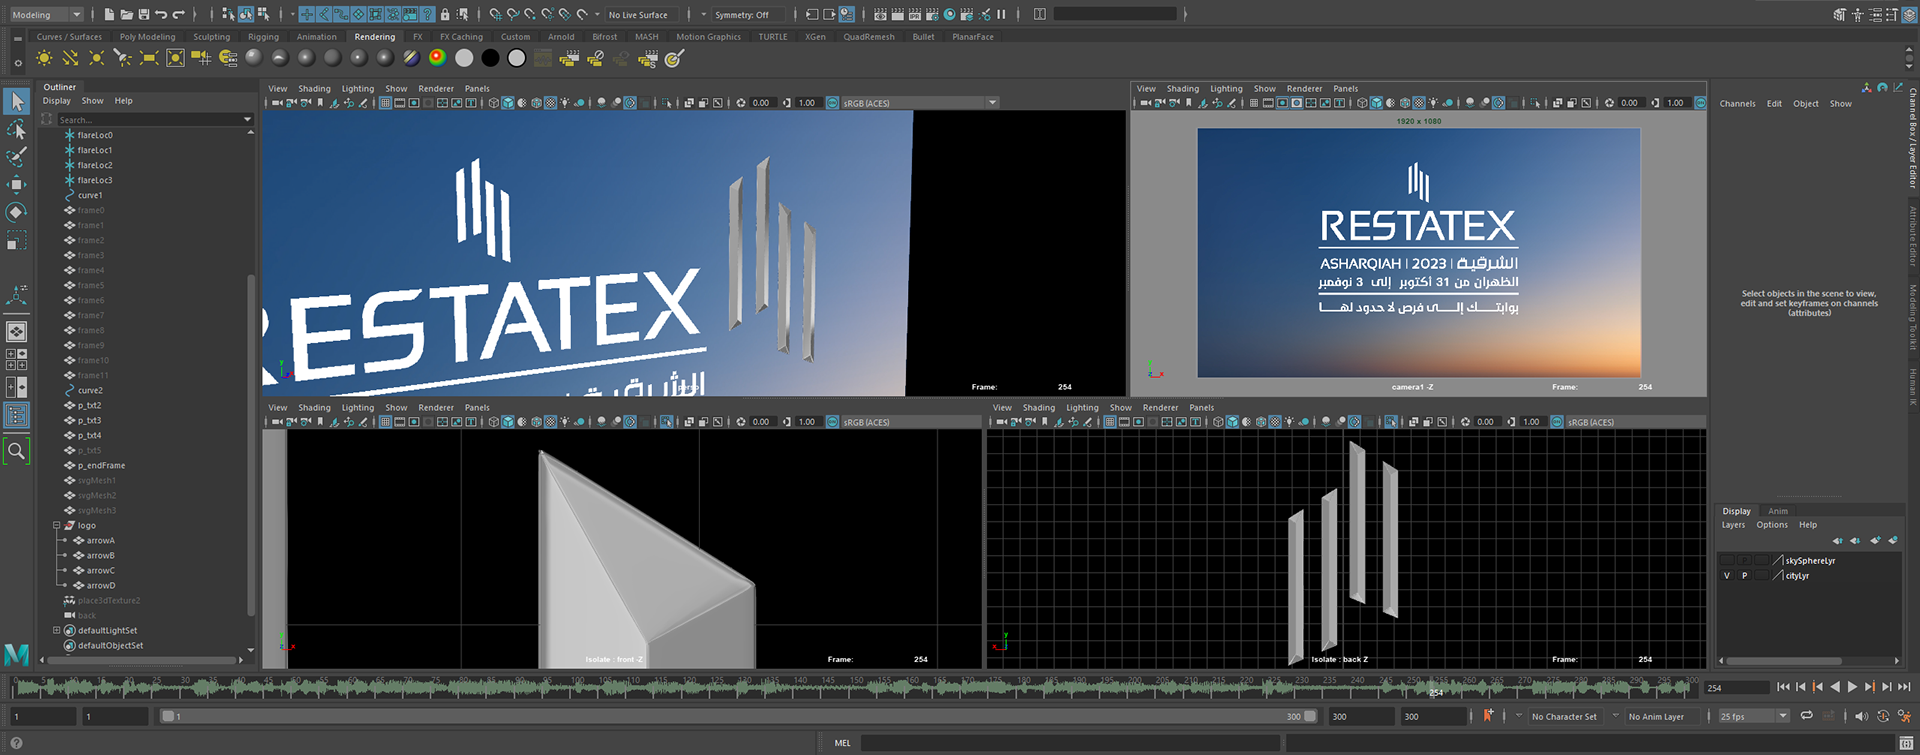Open the Layer Editor Options menu
This screenshot has width=1920, height=755.
[1772, 525]
